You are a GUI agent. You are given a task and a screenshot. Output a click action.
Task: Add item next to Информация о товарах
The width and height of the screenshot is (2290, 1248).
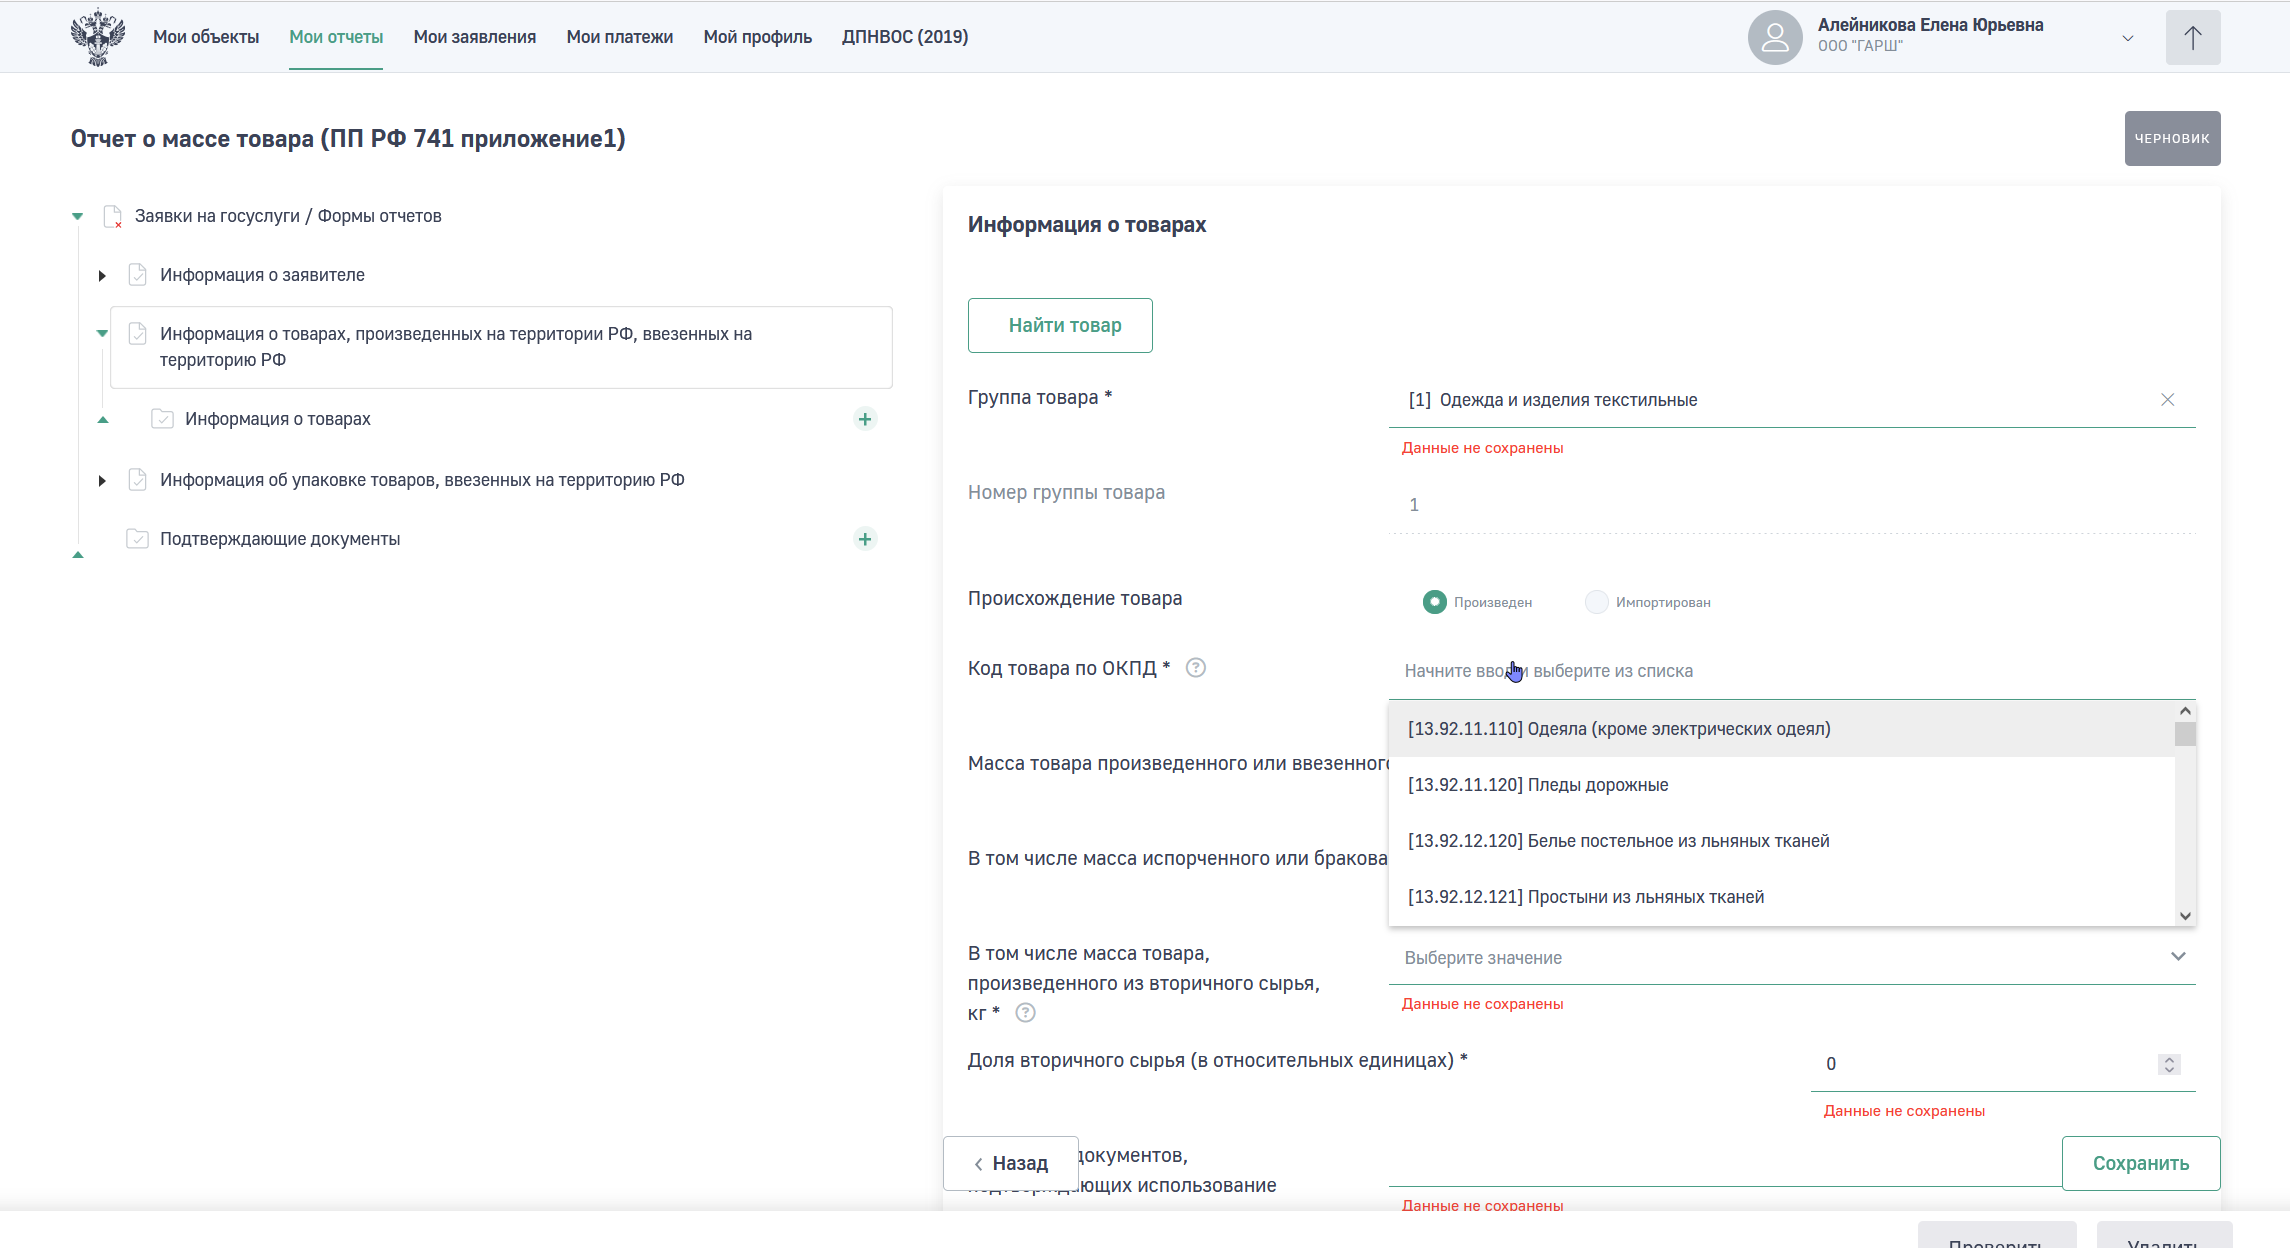pyautogui.click(x=865, y=419)
